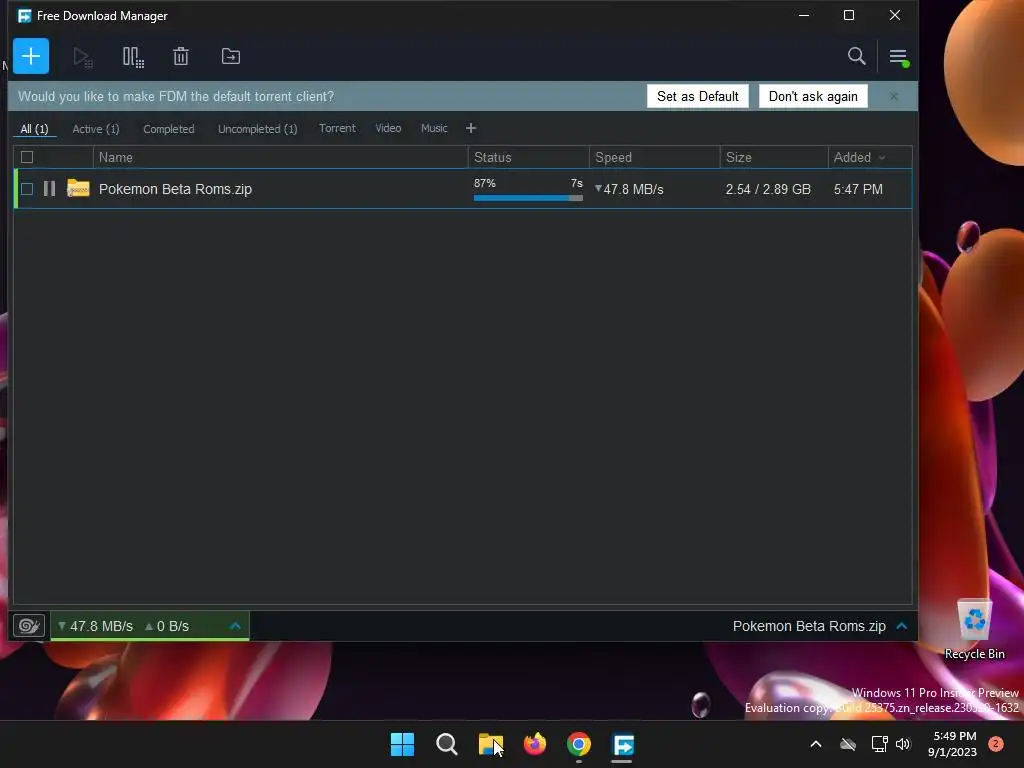Click the 5:47 PM added time

point(858,189)
